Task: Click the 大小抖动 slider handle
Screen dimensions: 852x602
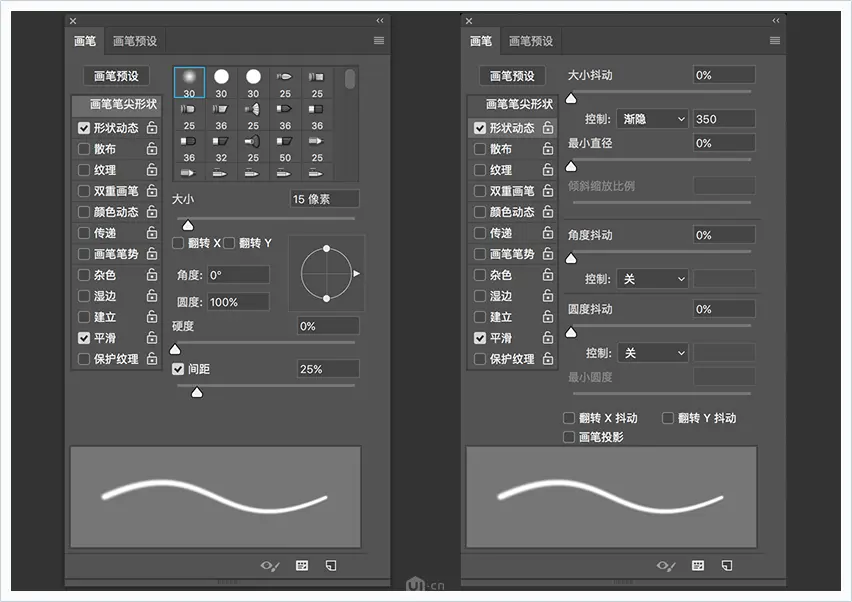Action: (x=571, y=98)
